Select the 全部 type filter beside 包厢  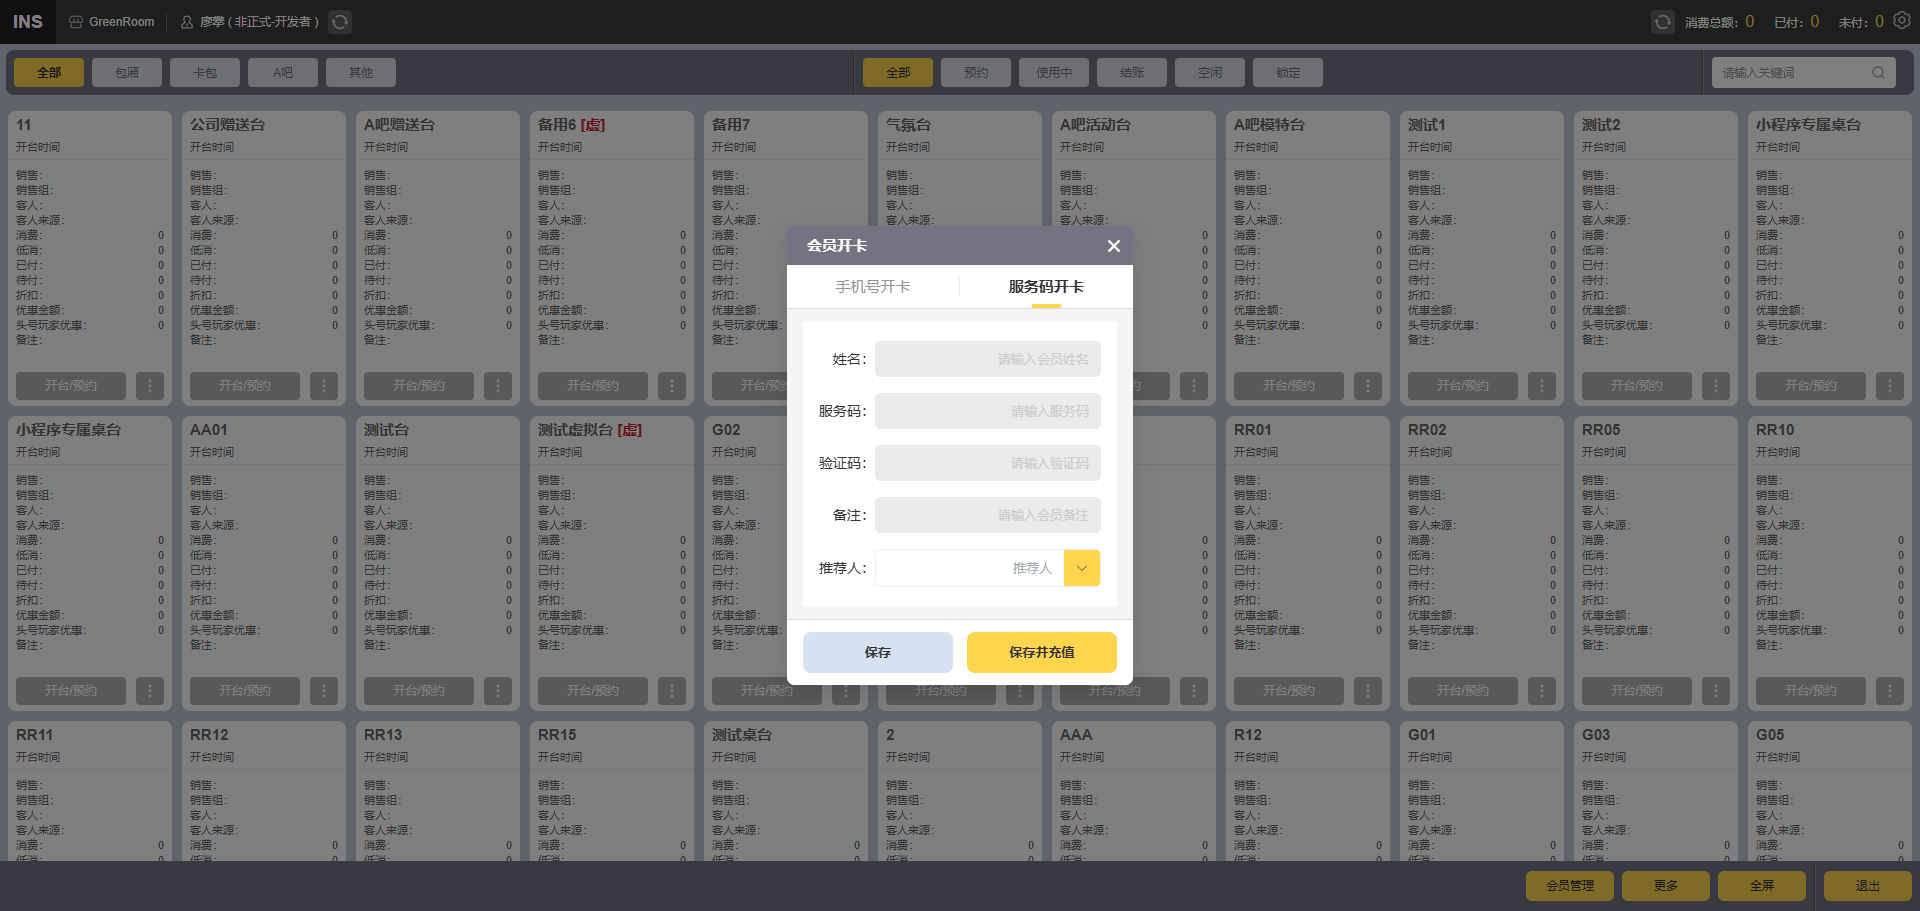[49, 72]
